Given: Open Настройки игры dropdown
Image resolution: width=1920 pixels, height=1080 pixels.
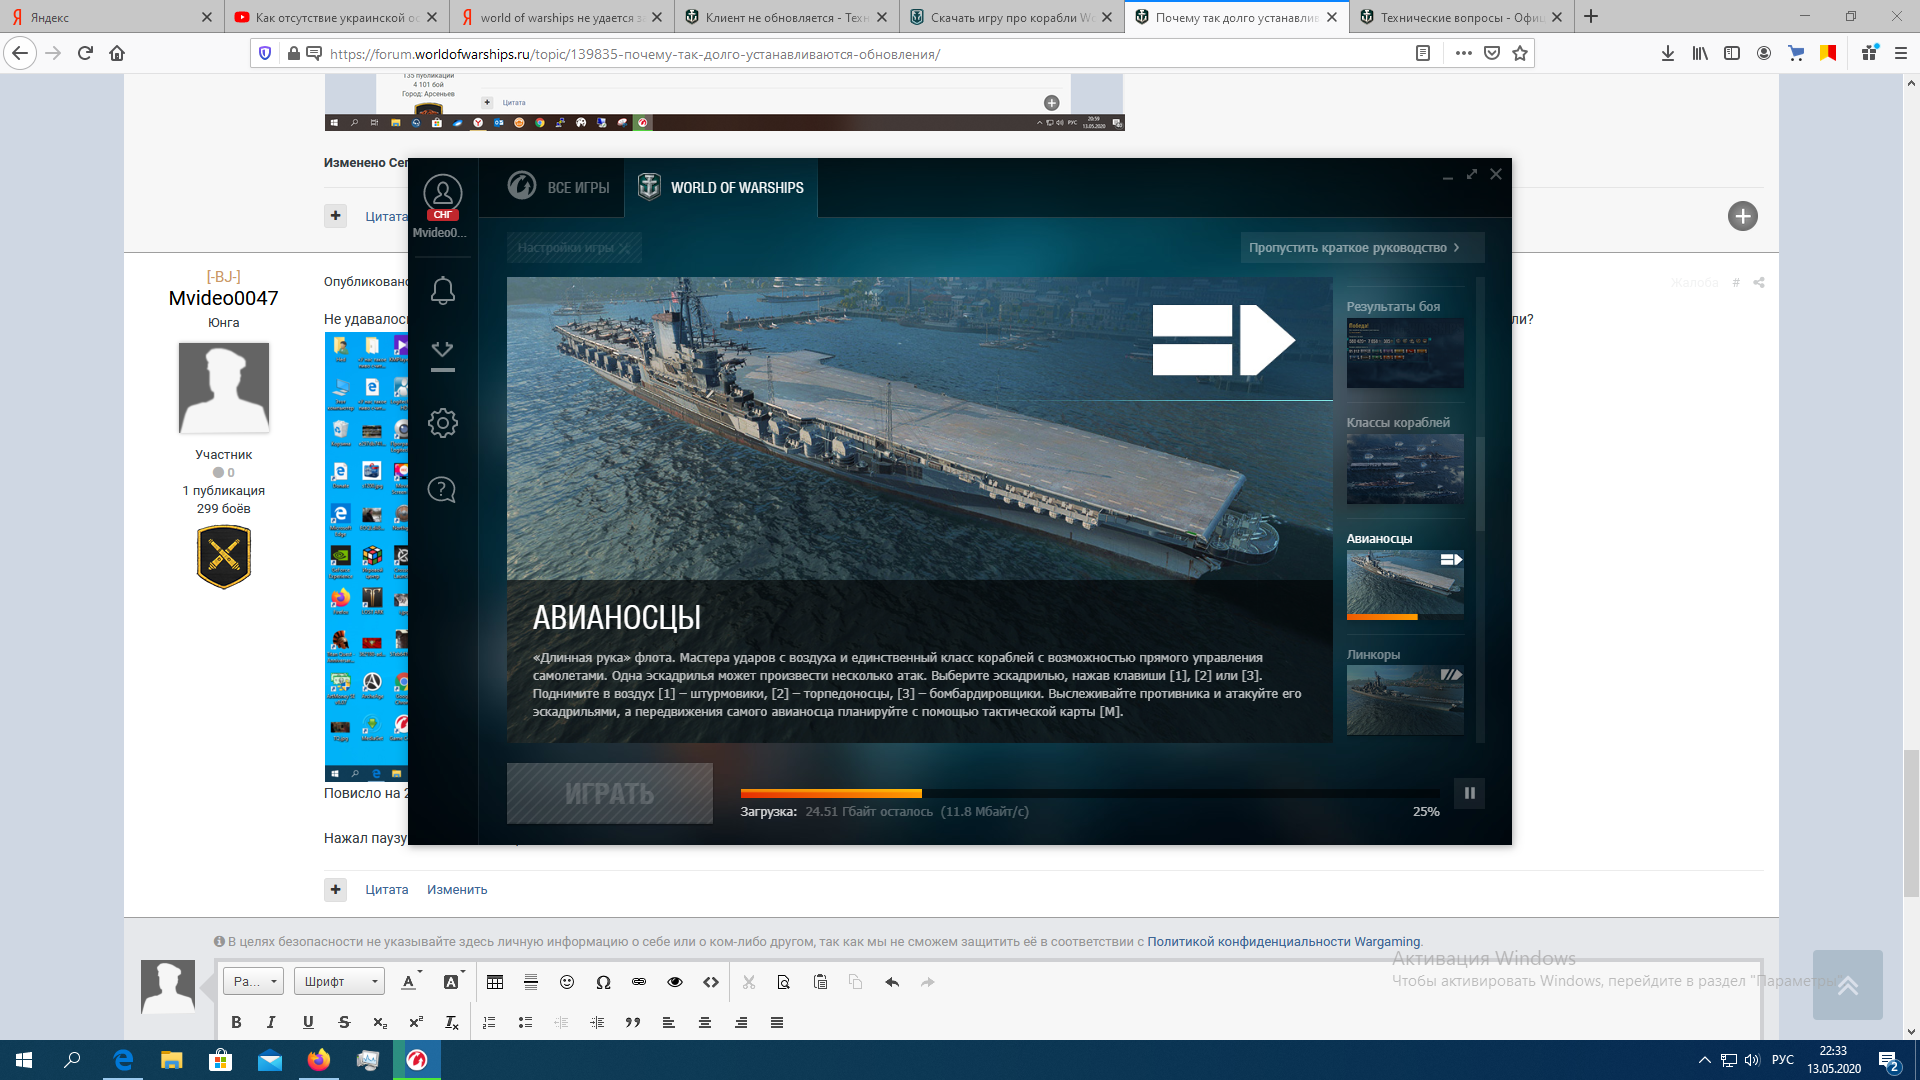Looking at the screenshot, I should [574, 248].
